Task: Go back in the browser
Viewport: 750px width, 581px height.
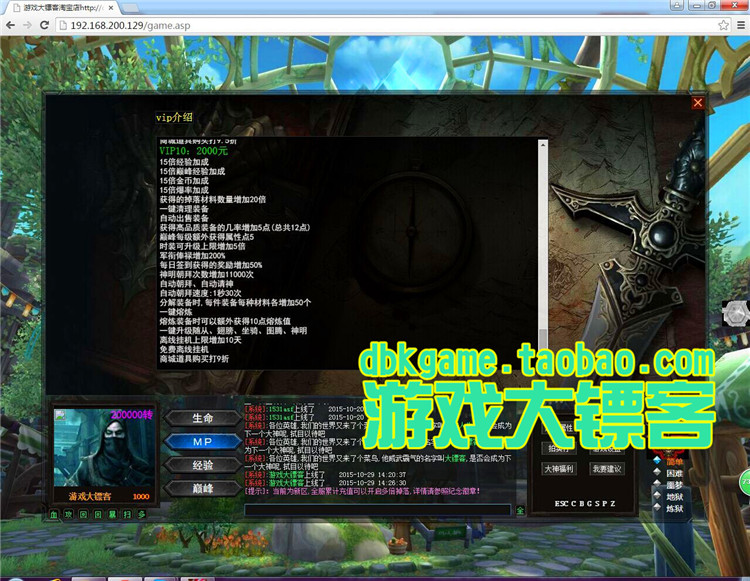Action: click(x=10, y=25)
